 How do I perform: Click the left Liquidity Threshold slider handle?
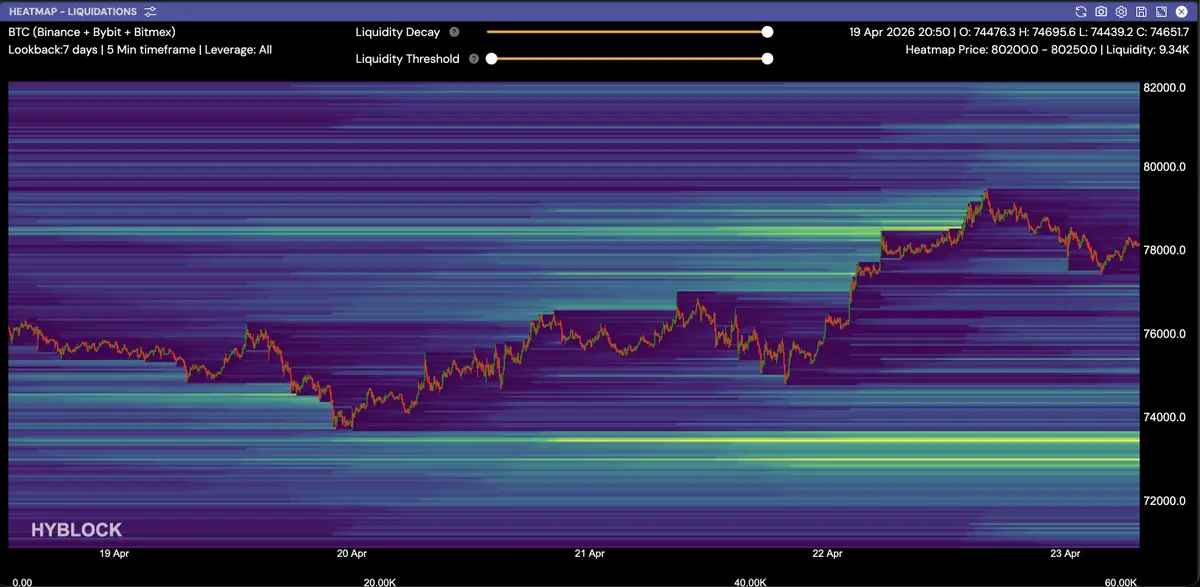tap(491, 59)
